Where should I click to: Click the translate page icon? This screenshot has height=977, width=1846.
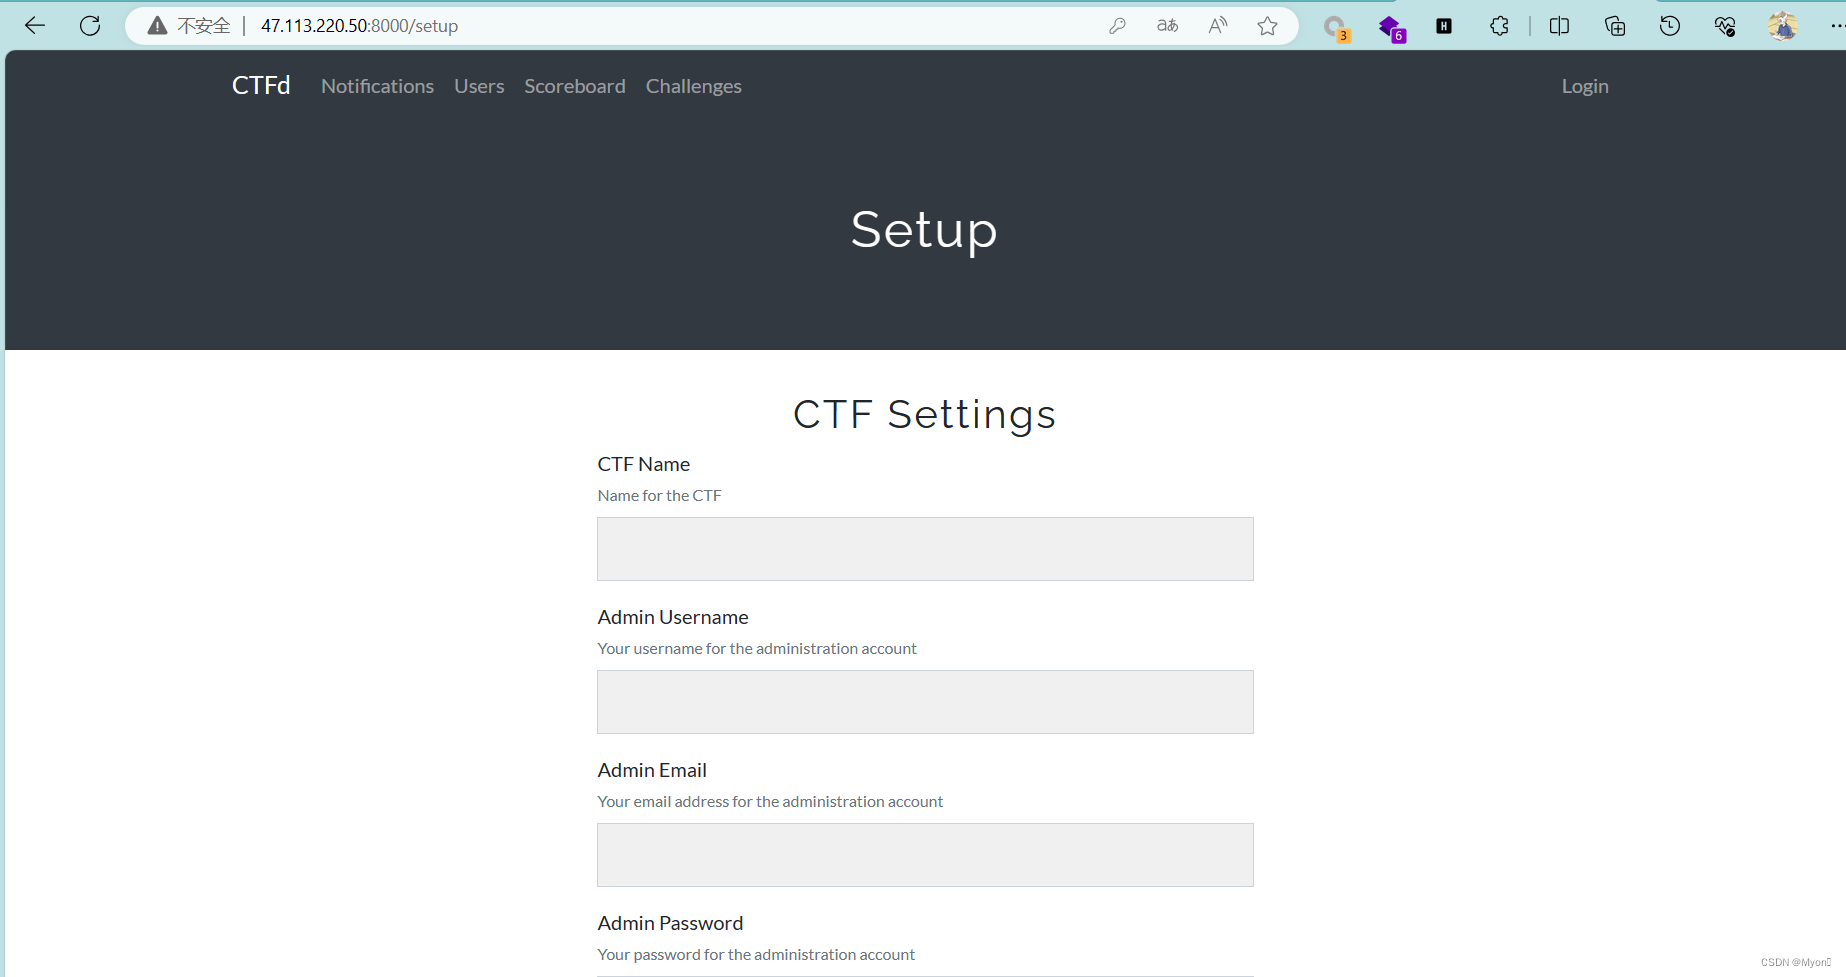pos(1167,26)
